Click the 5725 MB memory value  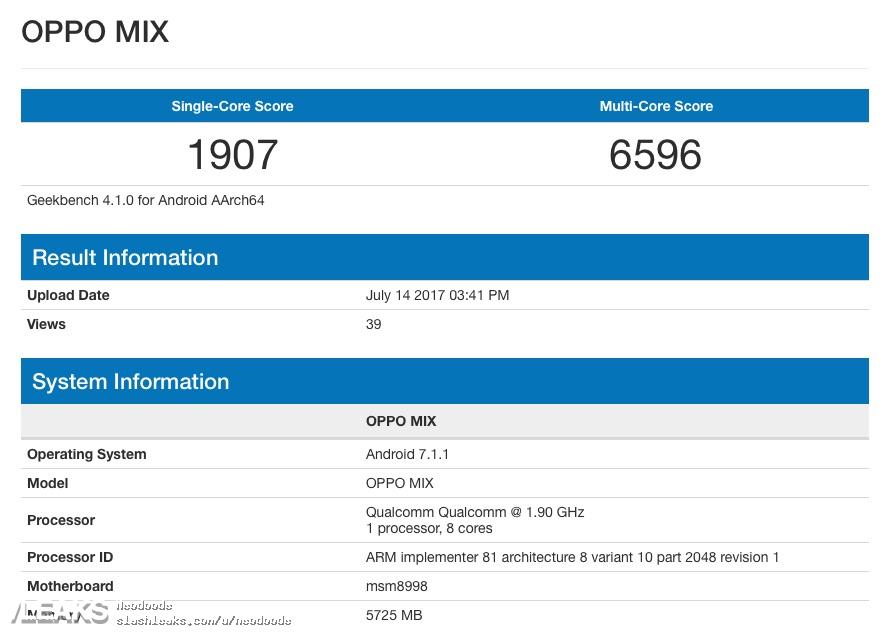tap(394, 615)
